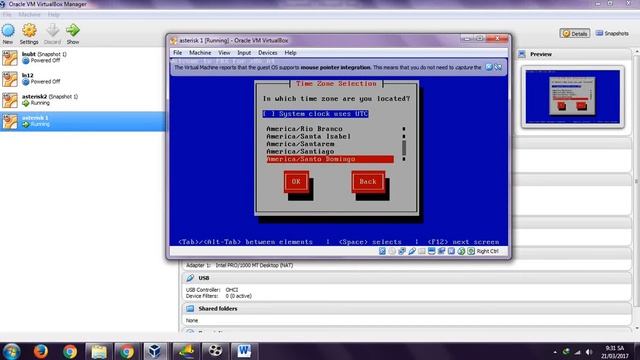This screenshot has height=360, width=640.
Task: Click the network signal tray icon
Action: tap(577, 352)
